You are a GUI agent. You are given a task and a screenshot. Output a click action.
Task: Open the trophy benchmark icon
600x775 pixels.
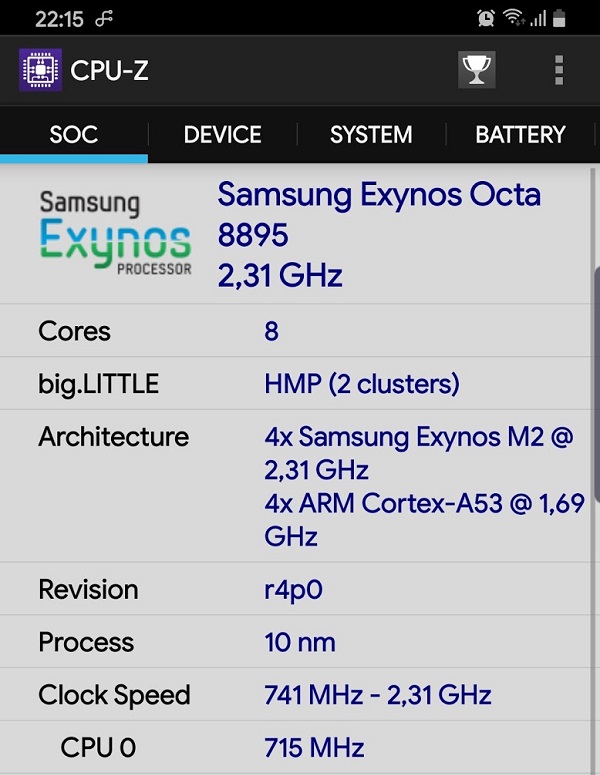point(477,70)
